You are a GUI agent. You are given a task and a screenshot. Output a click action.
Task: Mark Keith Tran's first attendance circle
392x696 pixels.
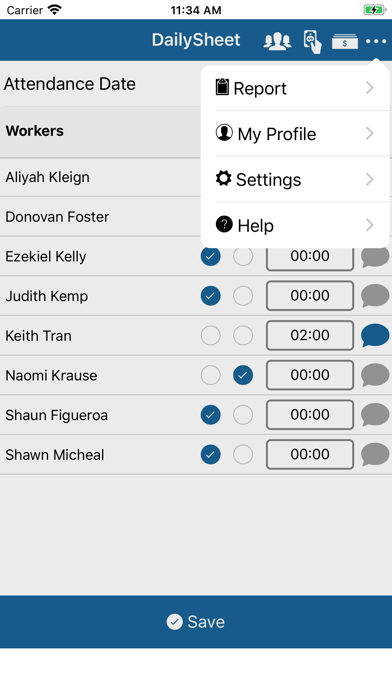tap(210, 336)
